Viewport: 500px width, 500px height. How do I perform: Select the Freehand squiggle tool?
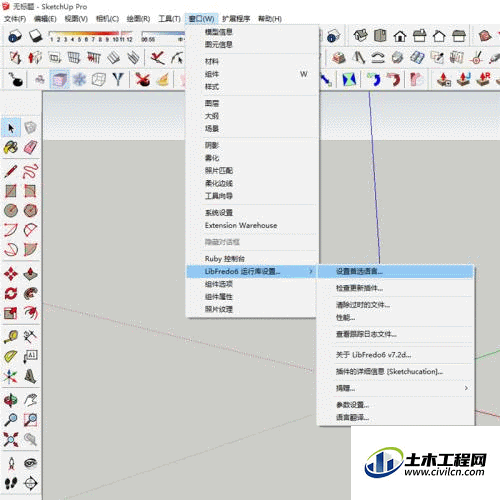point(30,171)
